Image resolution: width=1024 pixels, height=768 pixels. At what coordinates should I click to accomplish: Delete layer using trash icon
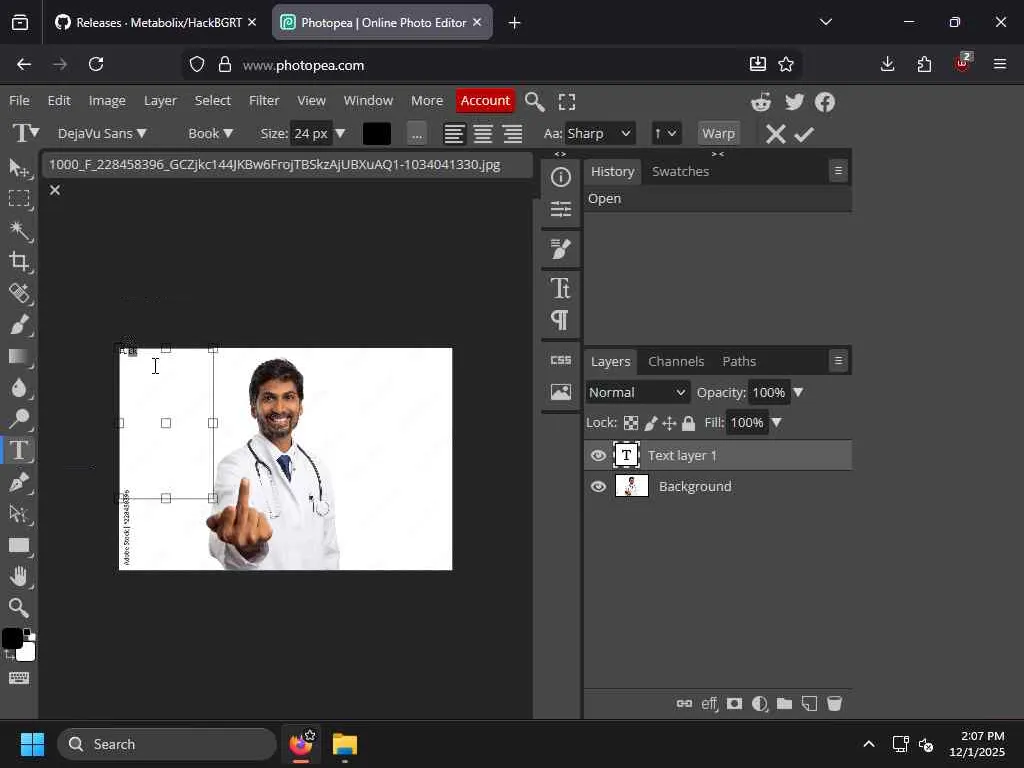coord(834,704)
